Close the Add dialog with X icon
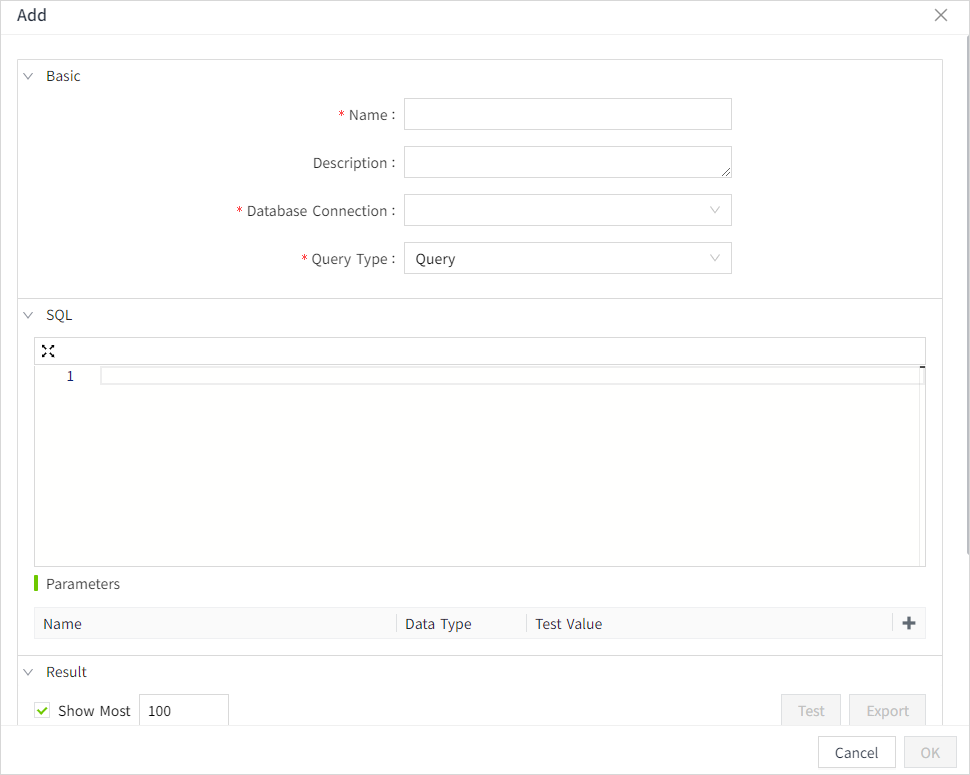The height and width of the screenshot is (775, 970). tap(940, 16)
